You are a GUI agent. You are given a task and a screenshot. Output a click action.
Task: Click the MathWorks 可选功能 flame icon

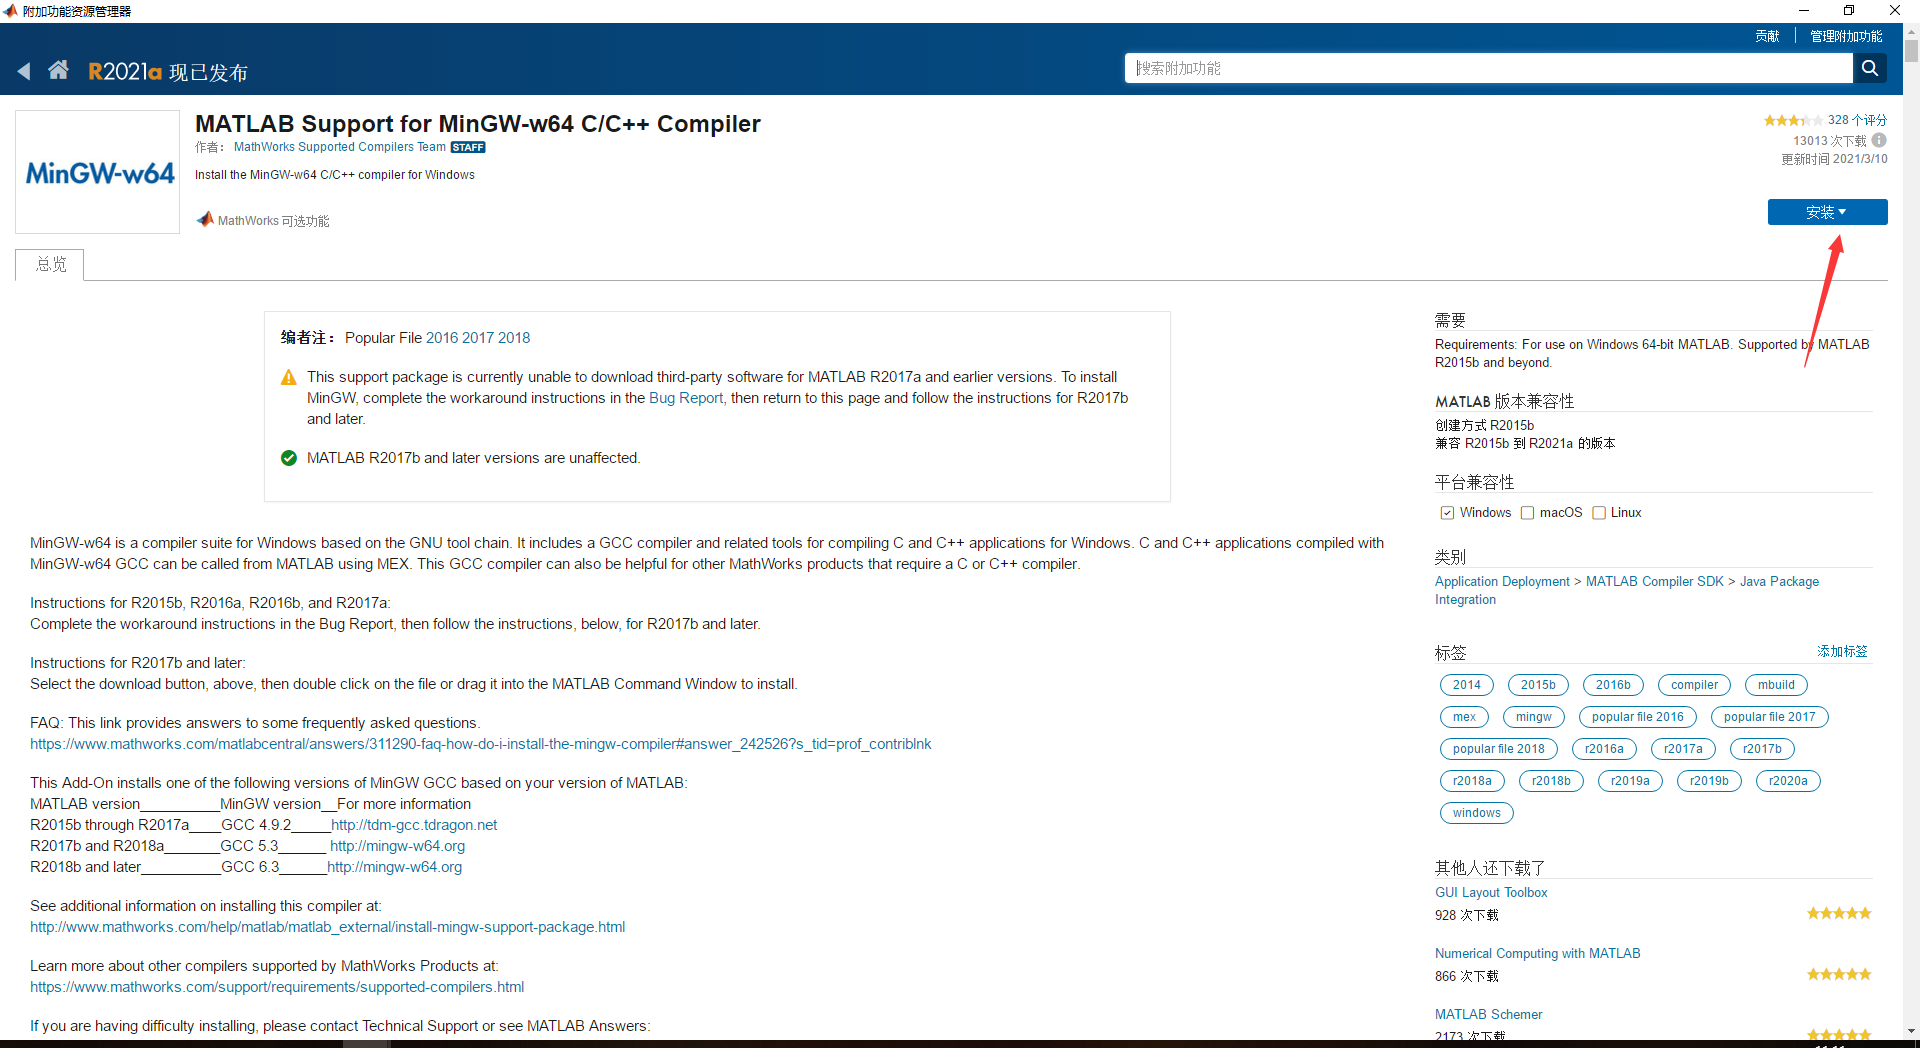coord(205,219)
